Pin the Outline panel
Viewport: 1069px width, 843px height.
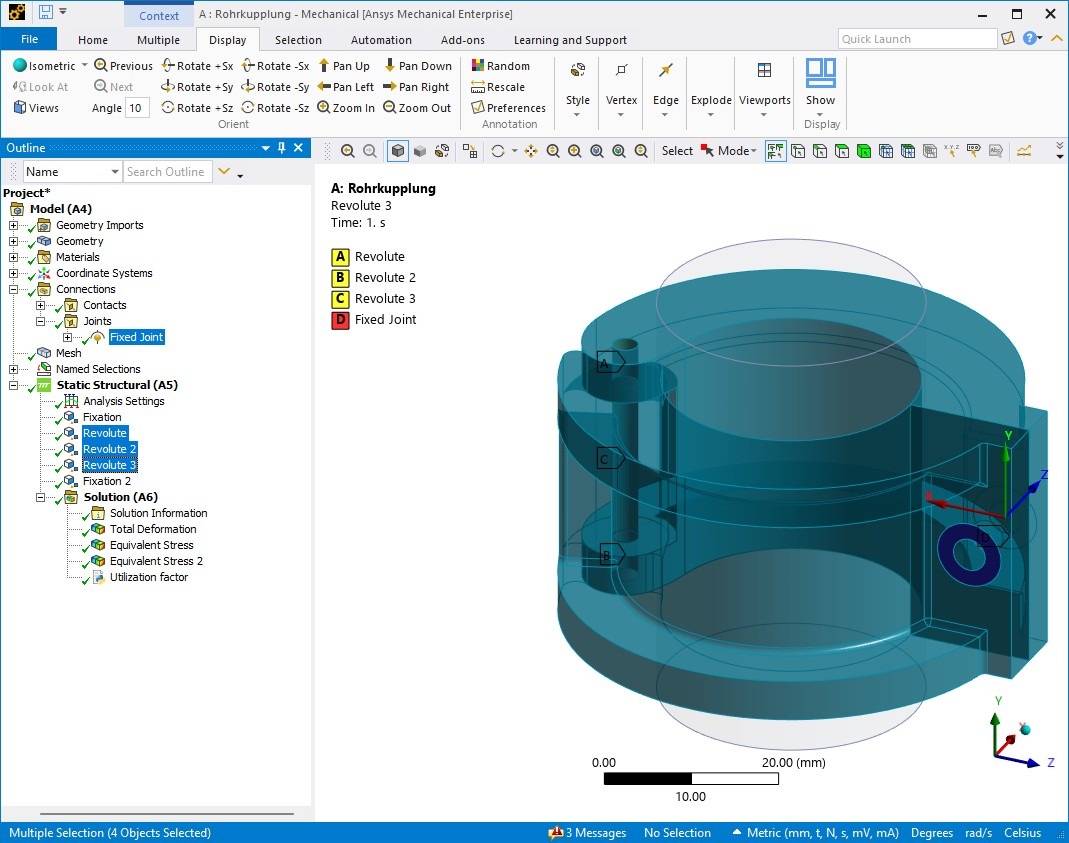point(282,148)
